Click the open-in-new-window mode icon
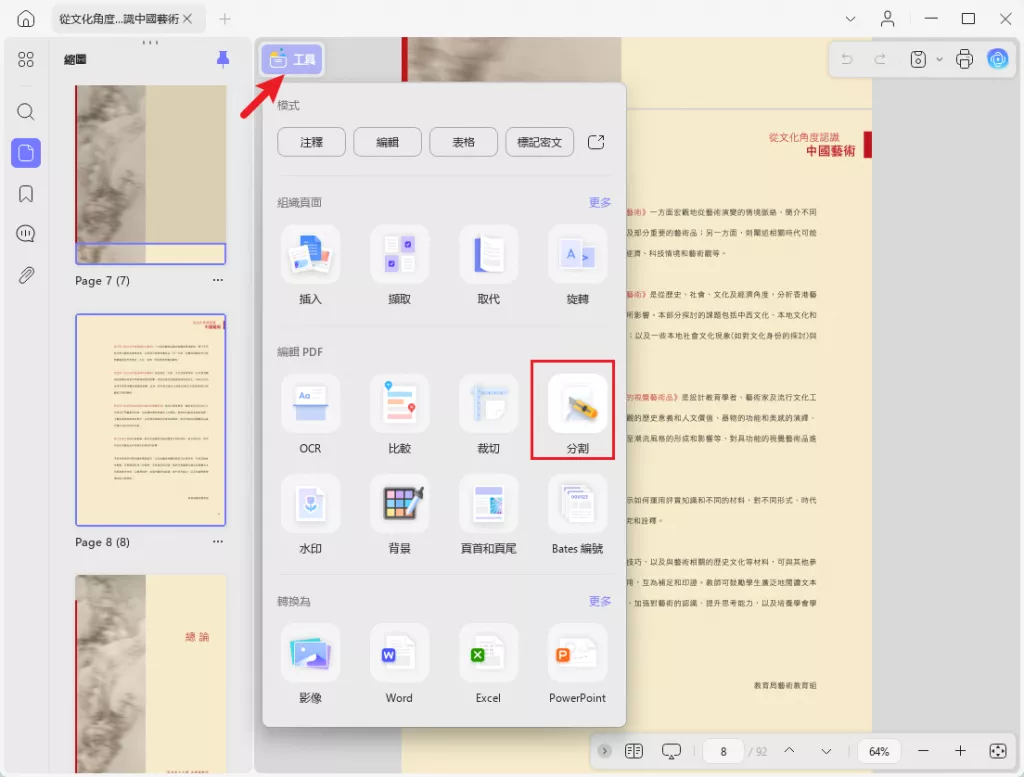Viewport: 1024px width, 777px height. click(x=596, y=142)
